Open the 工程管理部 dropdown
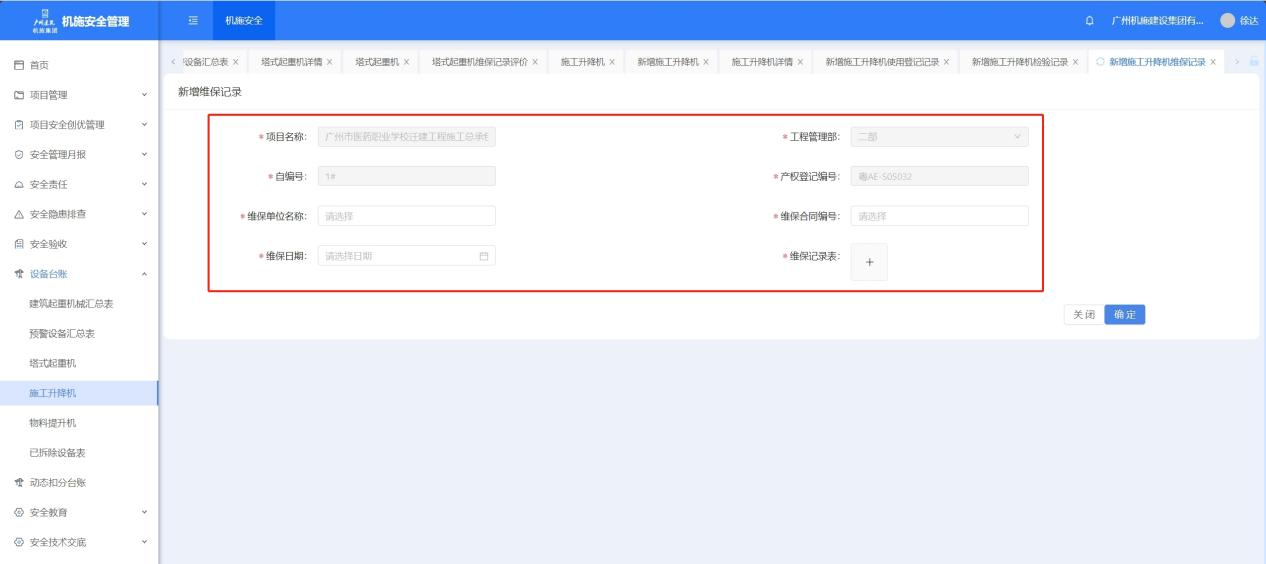This screenshot has height=564, width=1266. [938, 137]
